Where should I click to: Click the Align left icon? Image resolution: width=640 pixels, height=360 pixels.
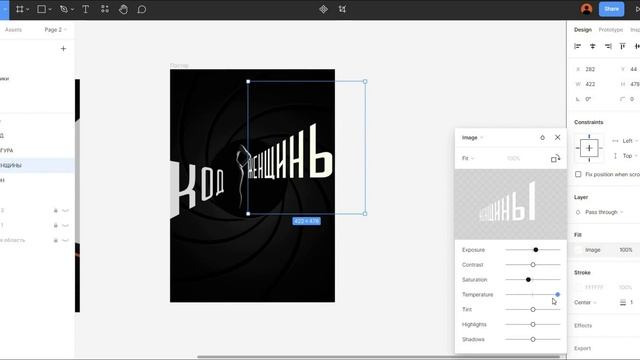578,46
